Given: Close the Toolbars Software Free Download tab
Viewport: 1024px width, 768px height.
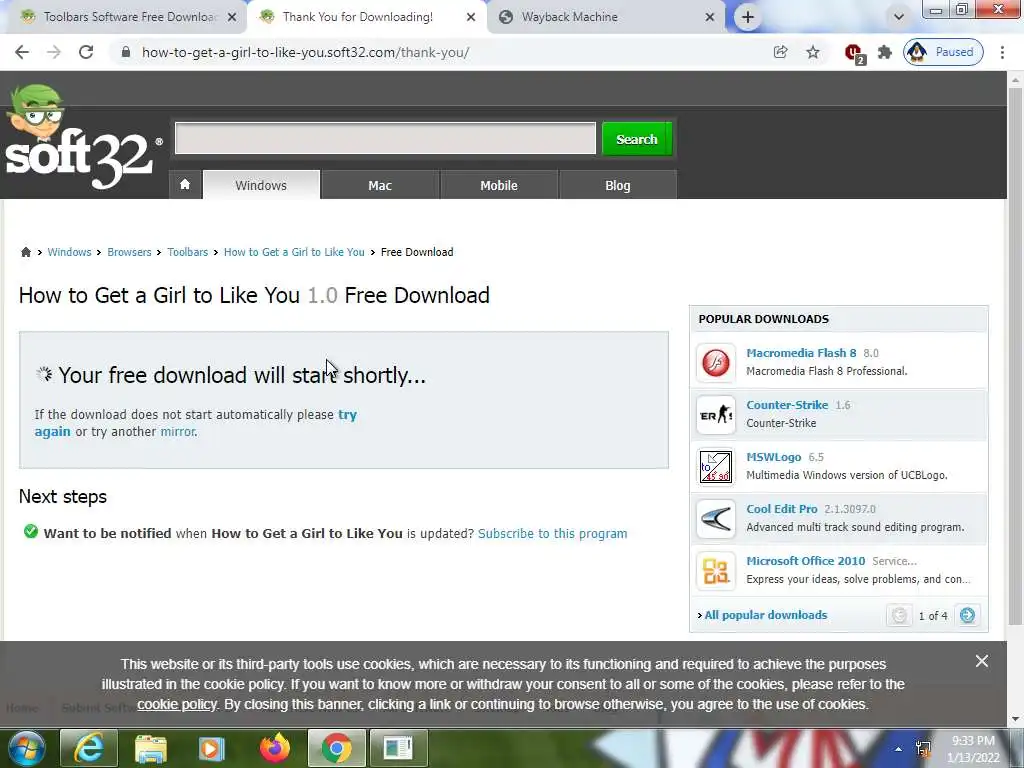Looking at the screenshot, I should pyautogui.click(x=232, y=17).
